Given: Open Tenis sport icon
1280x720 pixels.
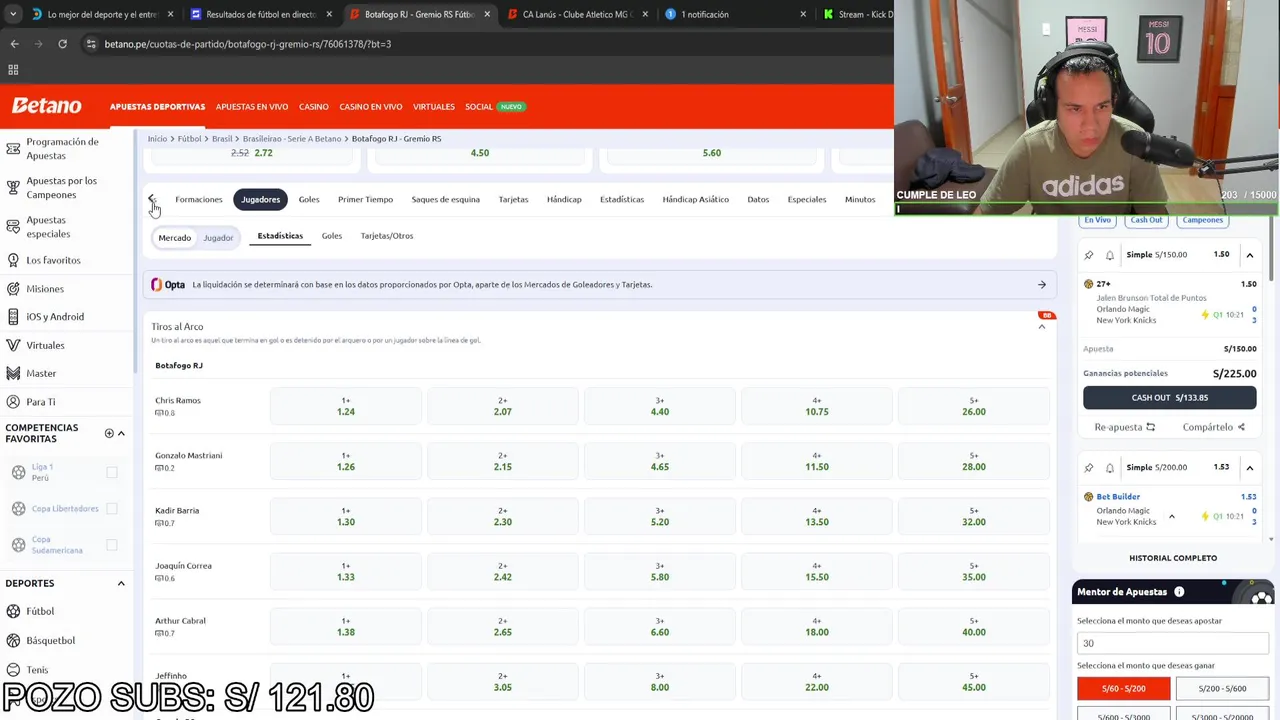Looking at the screenshot, I should tap(13, 669).
